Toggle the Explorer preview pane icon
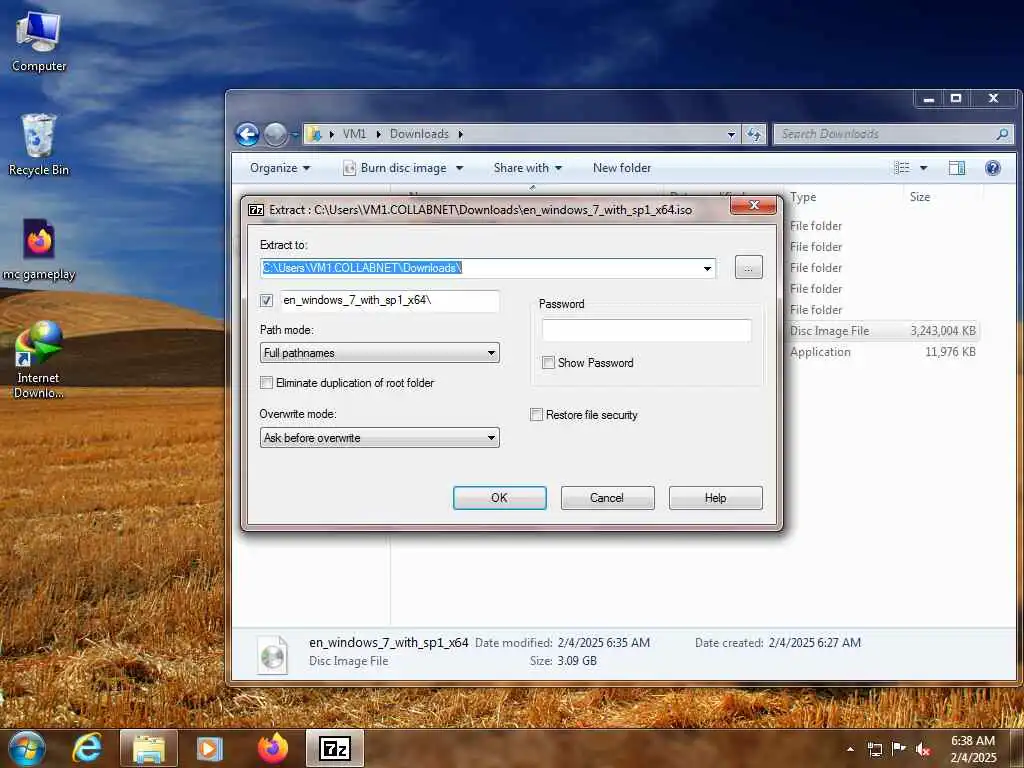 (x=957, y=168)
